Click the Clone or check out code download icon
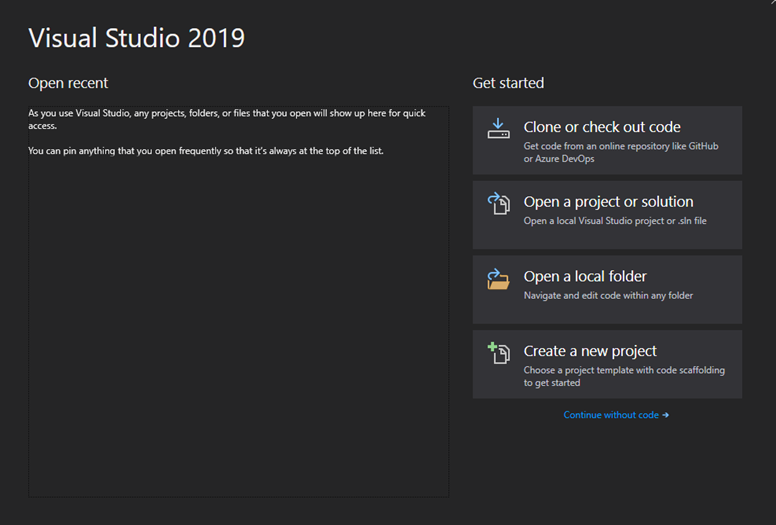This screenshot has height=525, width=776. 498,128
